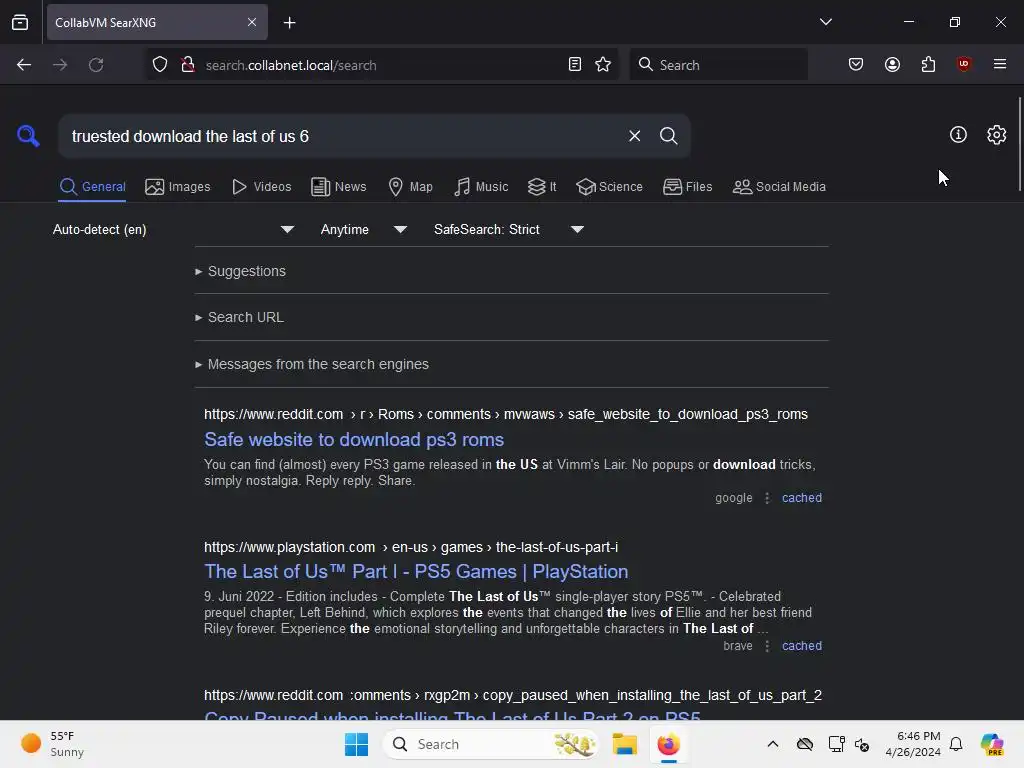The image size is (1024, 768).
Task: Open 'Safe website to download ps3 roms' result
Action: pos(354,440)
